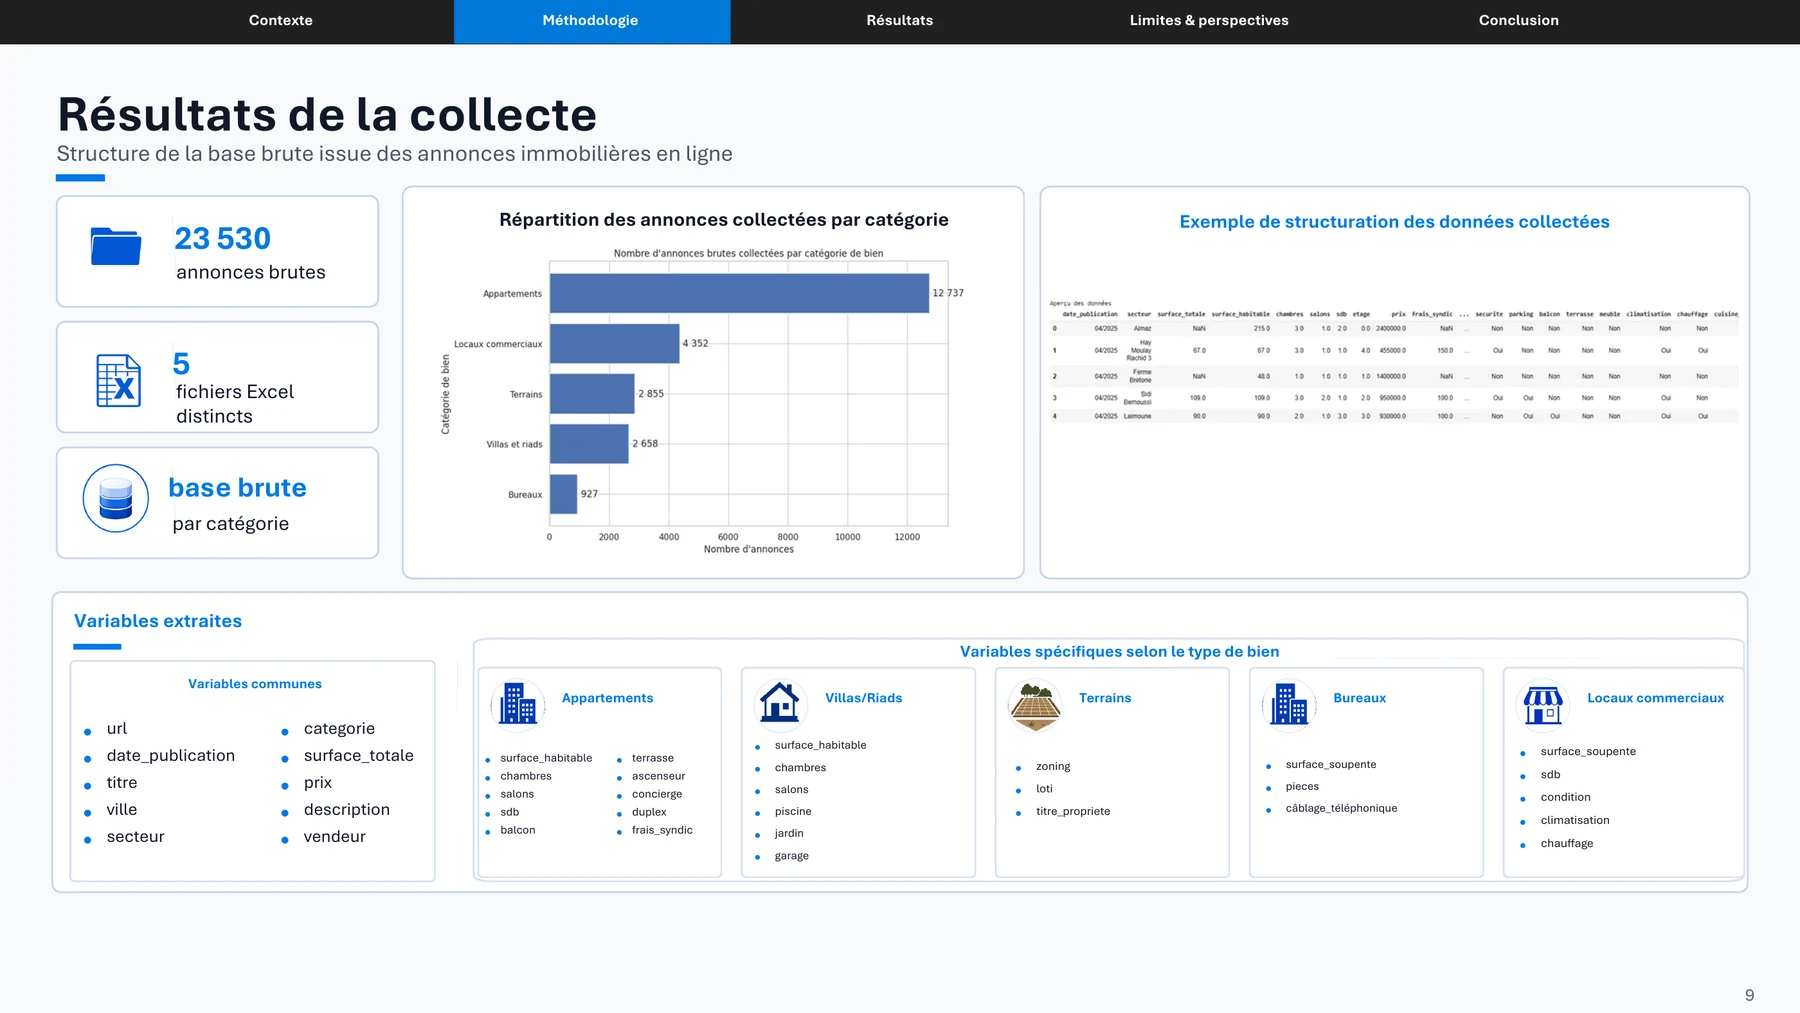Select the Appartements bar in chart
Screen dimensions: 1800x1013
coord(739,293)
